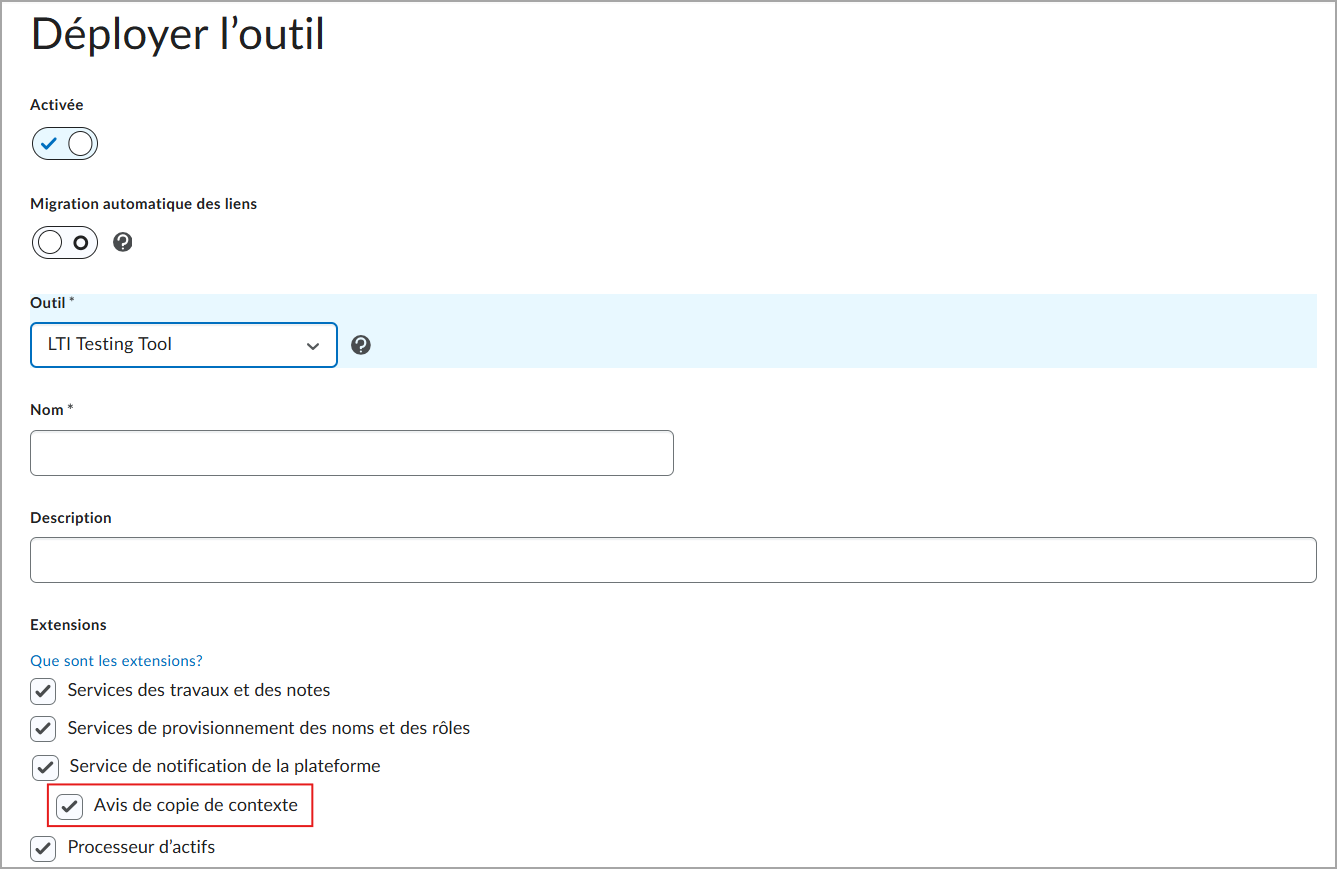
Task: Uncheck Avis de copie de contexte
Action: click(x=69, y=806)
